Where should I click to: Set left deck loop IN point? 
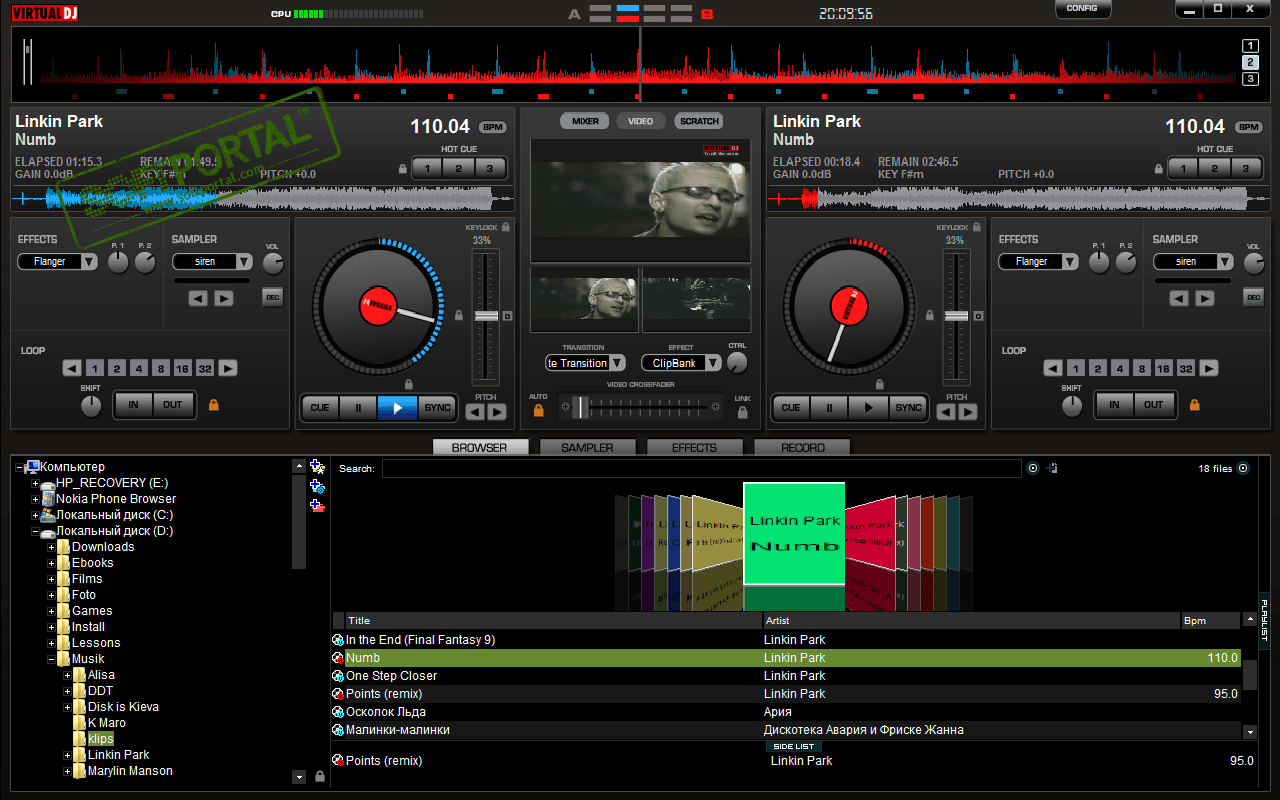pyautogui.click(x=133, y=405)
